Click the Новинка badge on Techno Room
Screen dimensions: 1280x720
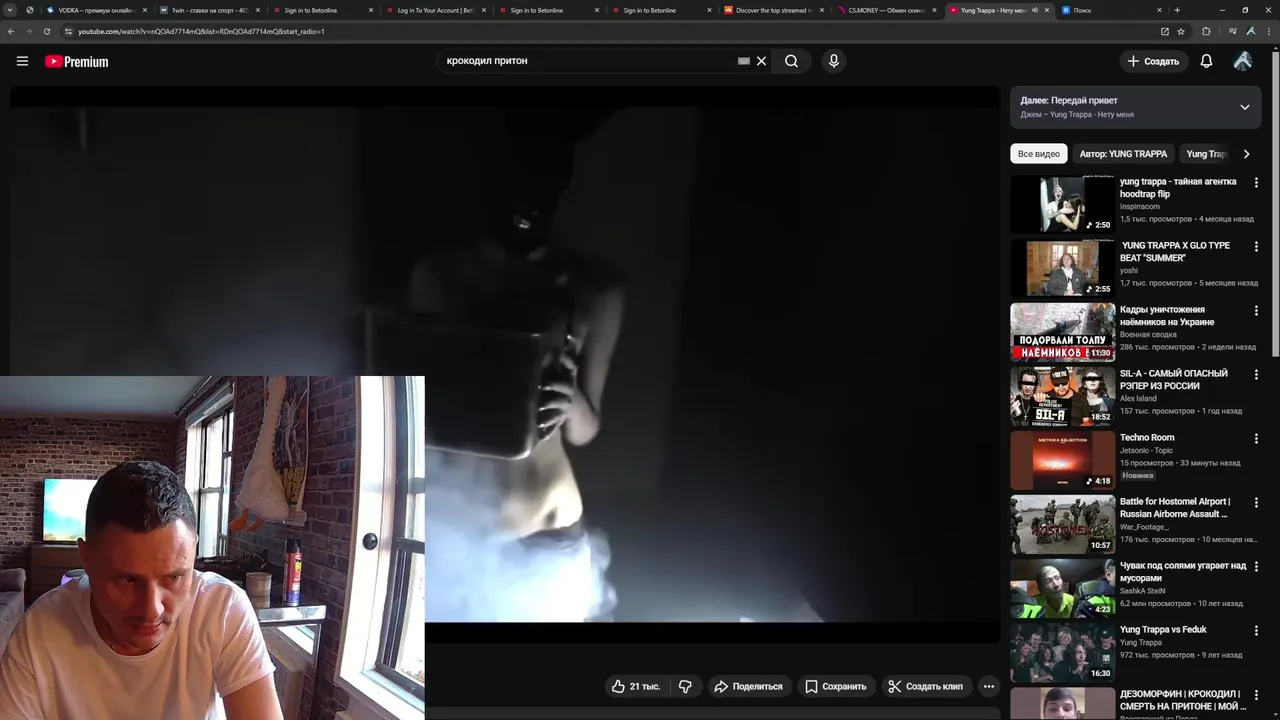click(1137, 475)
